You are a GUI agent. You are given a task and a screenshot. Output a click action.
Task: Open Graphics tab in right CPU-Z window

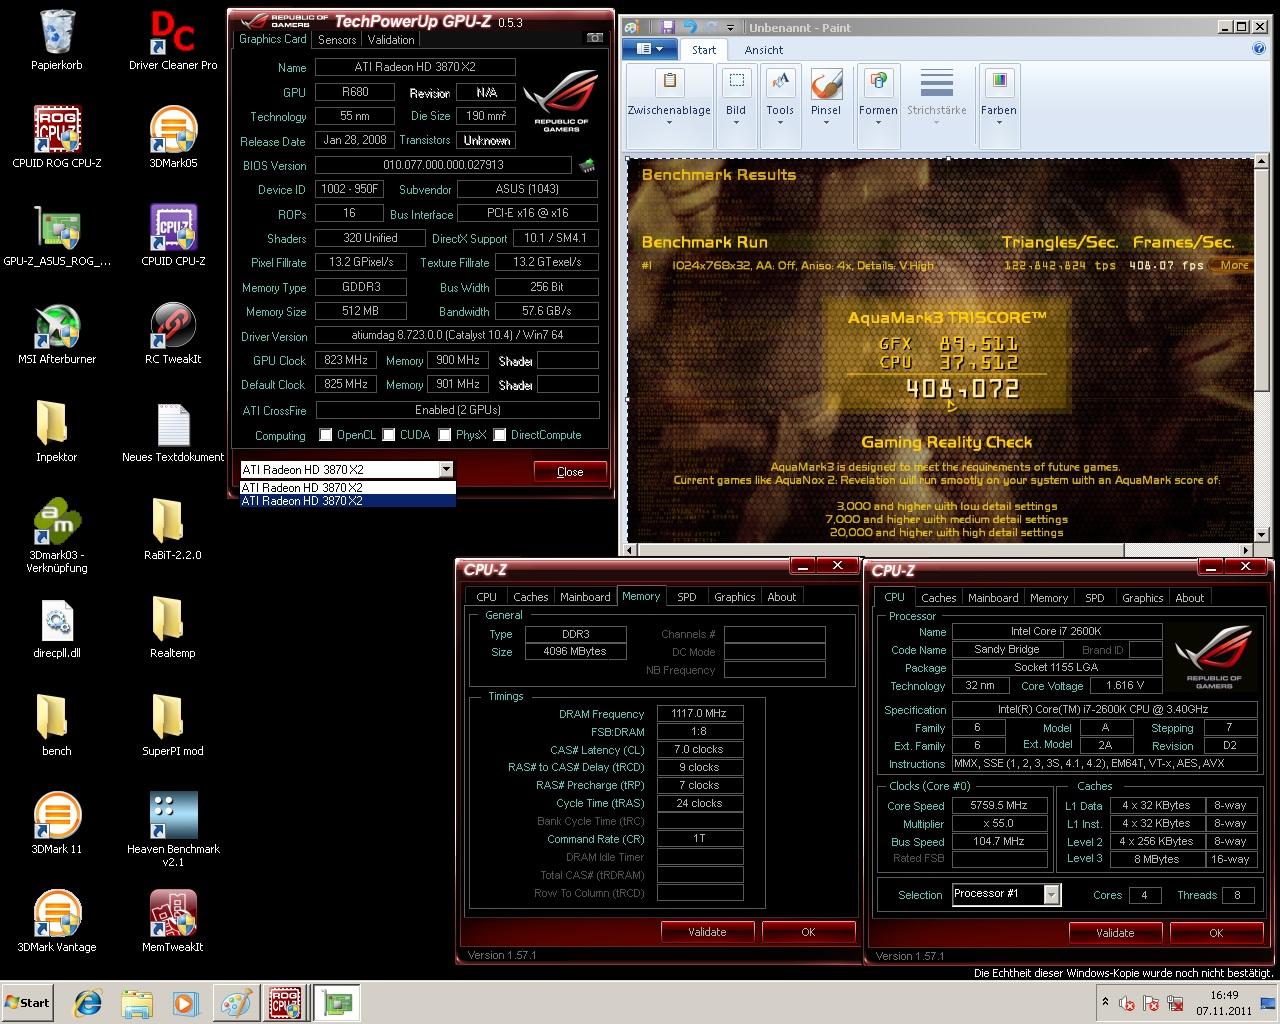coord(1142,598)
